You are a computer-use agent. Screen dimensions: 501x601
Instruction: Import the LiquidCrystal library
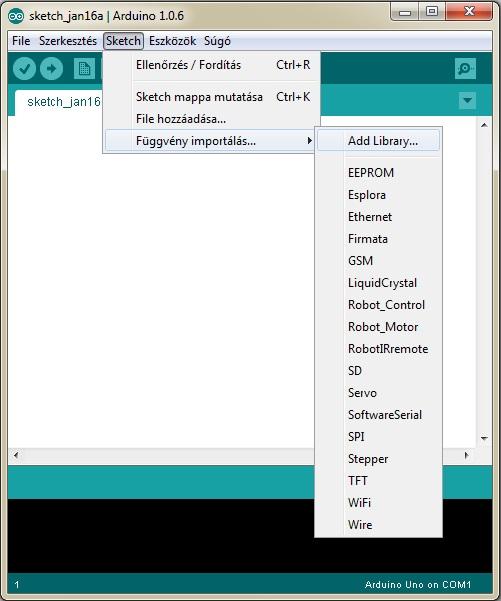(378, 283)
